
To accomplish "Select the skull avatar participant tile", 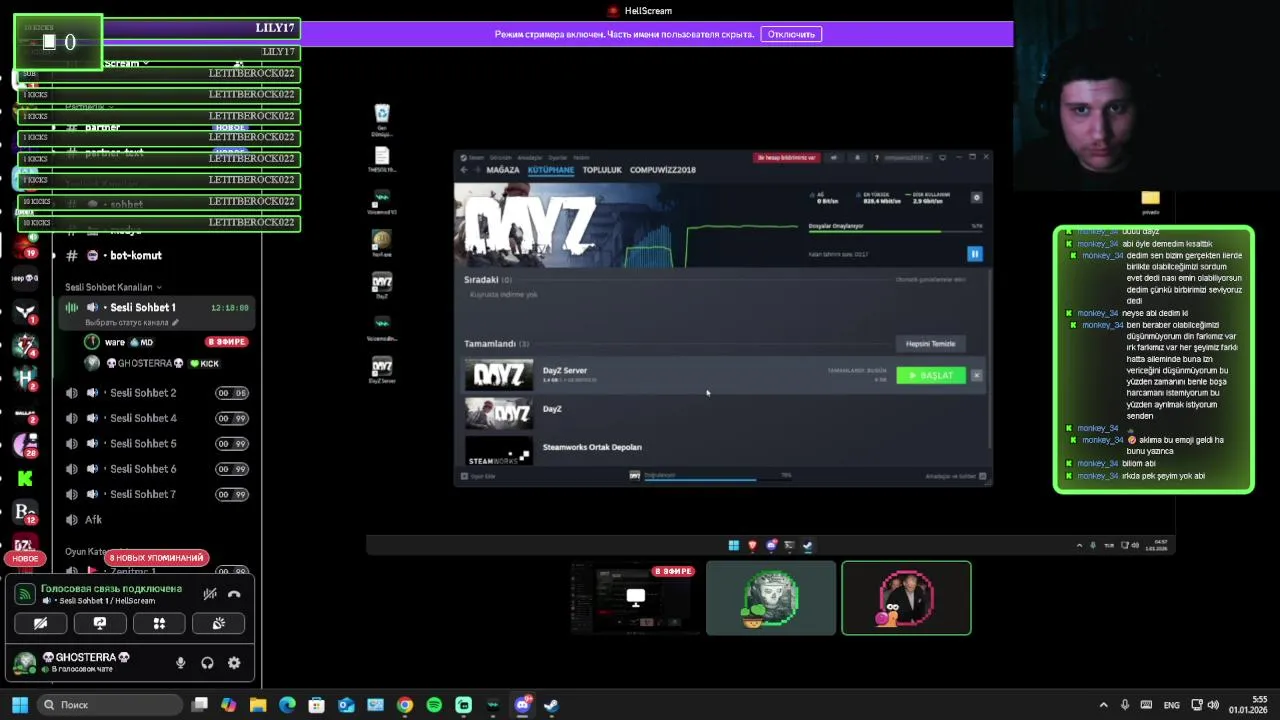I will pos(771,598).
